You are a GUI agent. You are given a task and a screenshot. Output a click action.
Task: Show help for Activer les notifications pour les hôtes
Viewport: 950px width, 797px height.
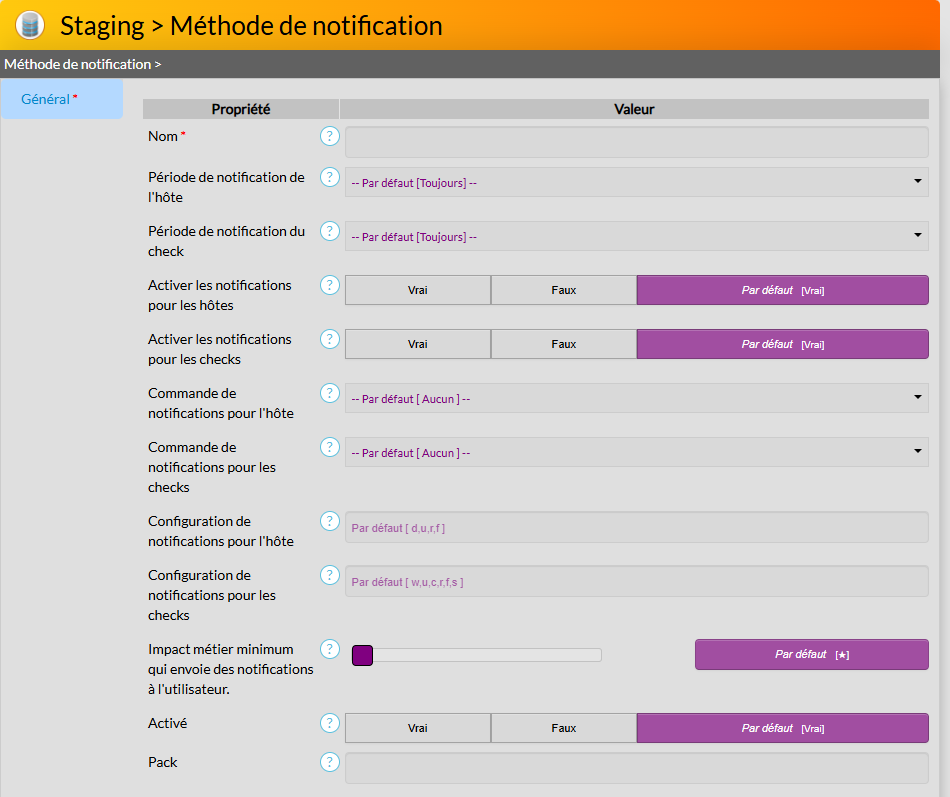(x=330, y=285)
